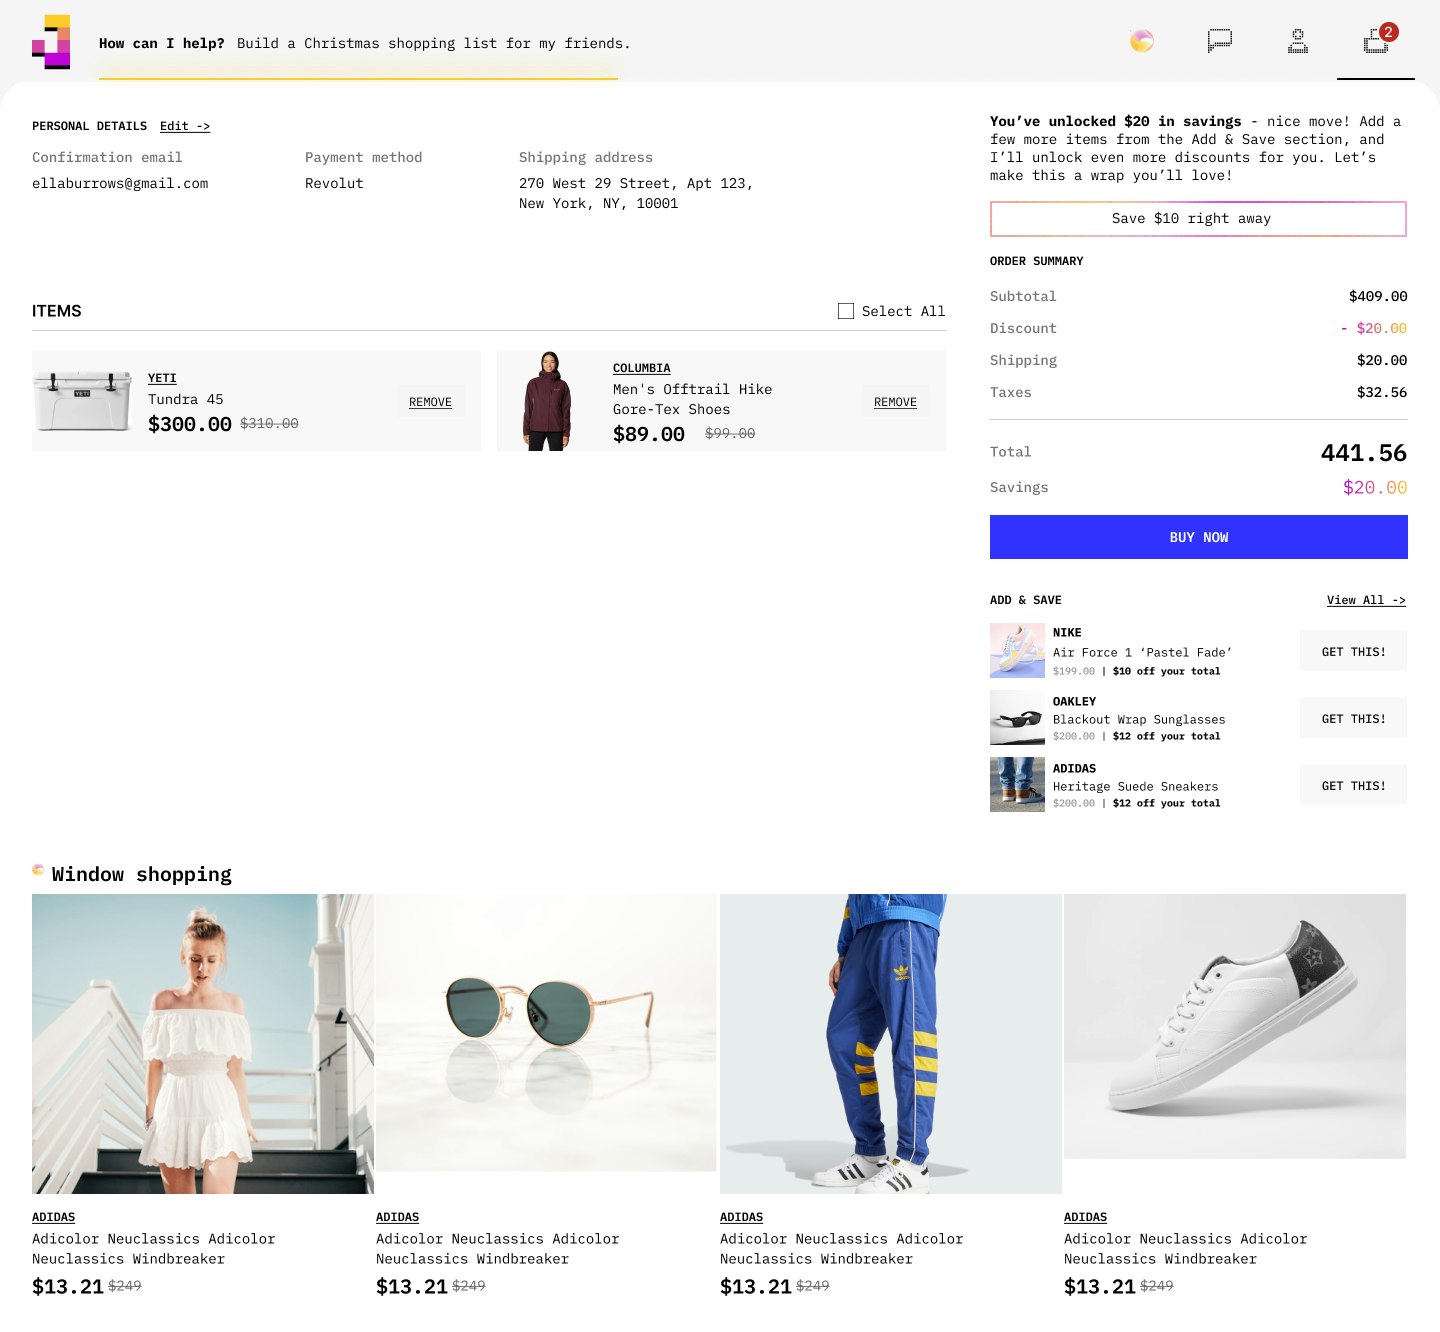Click the Men's Offtrail Hike Gore-Tex Shoes name
The width and height of the screenshot is (1440, 1332).
tap(692, 399)
